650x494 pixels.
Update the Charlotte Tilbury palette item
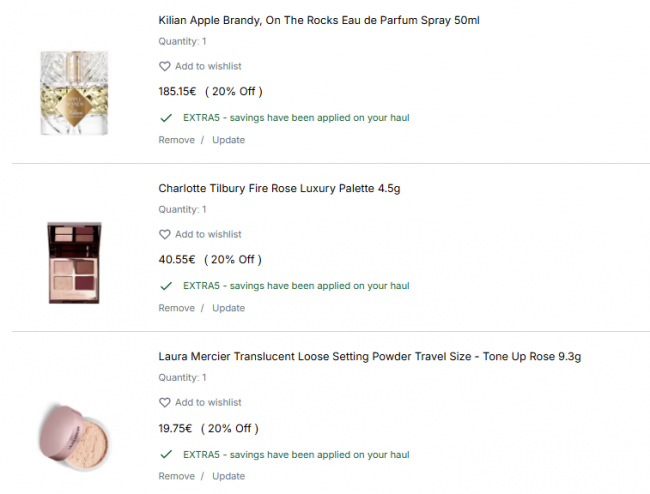click(x=228, y=308)
